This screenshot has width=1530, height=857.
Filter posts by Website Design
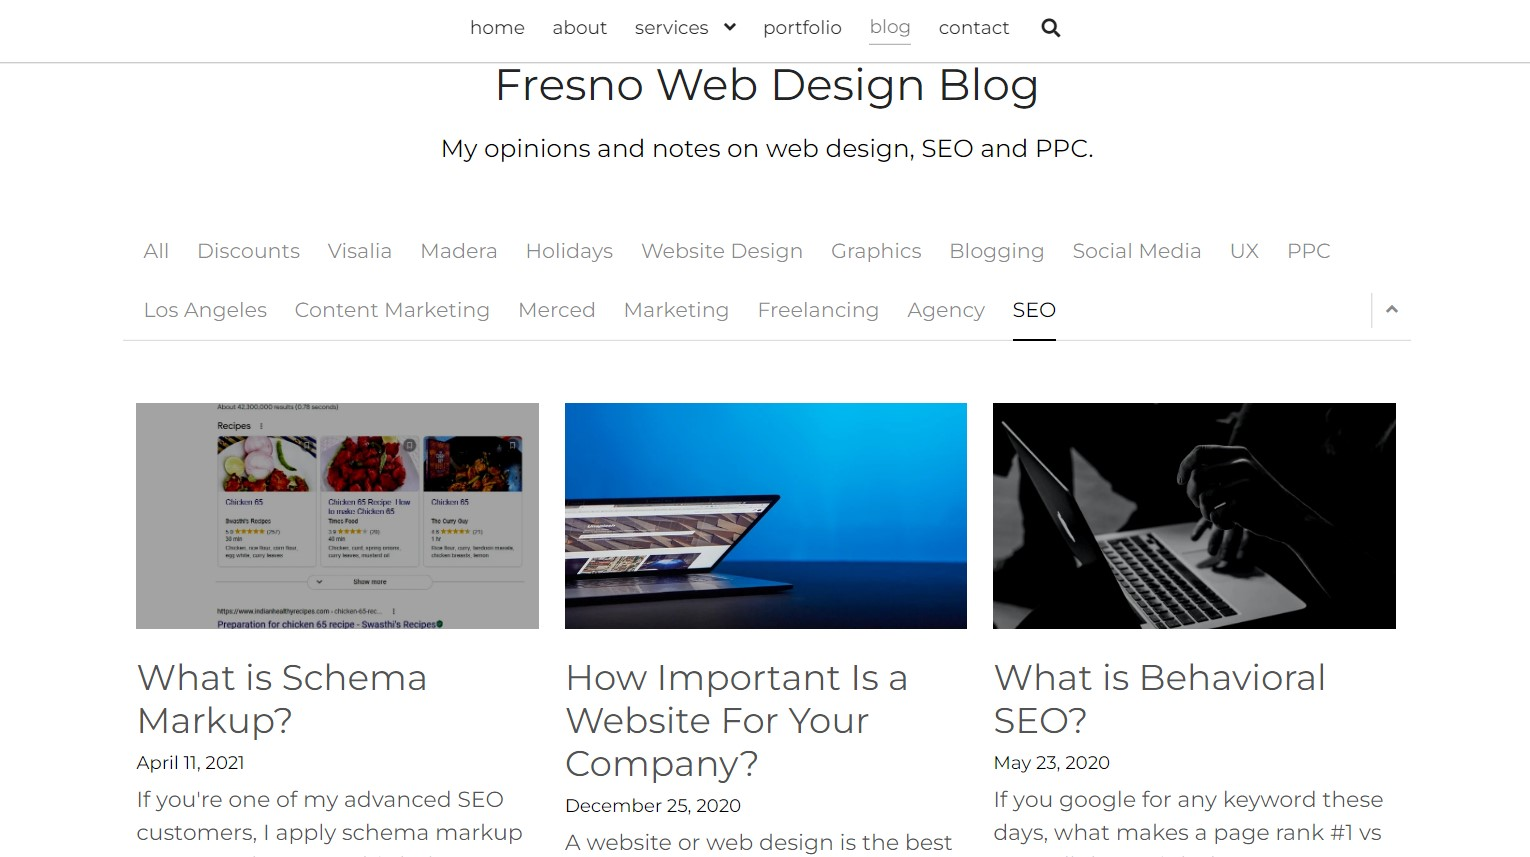[x=722, y=251]
